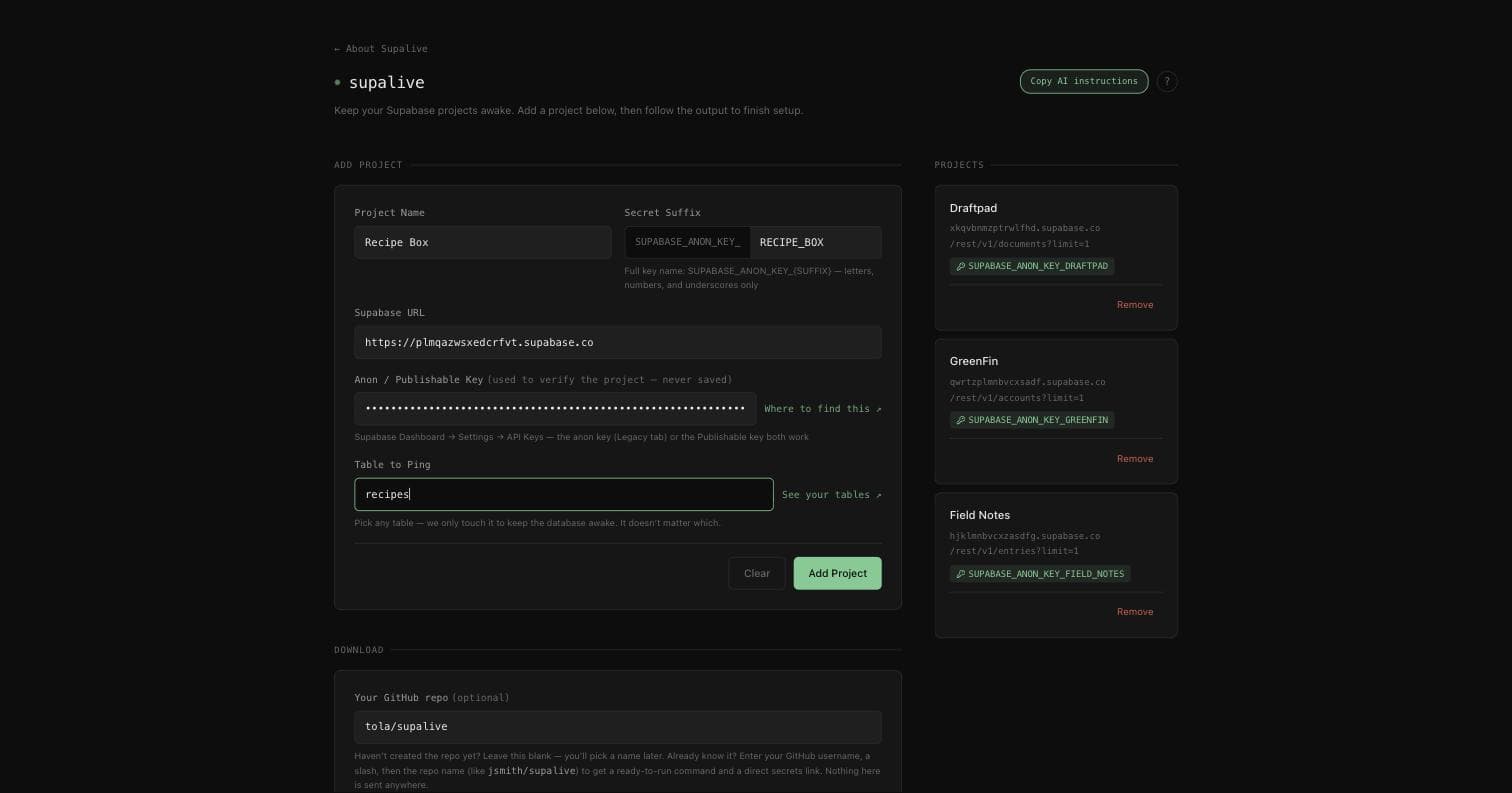Click the Add Project button
The height and width of the screenshot is (793, 1512).
tap(837, 573)
